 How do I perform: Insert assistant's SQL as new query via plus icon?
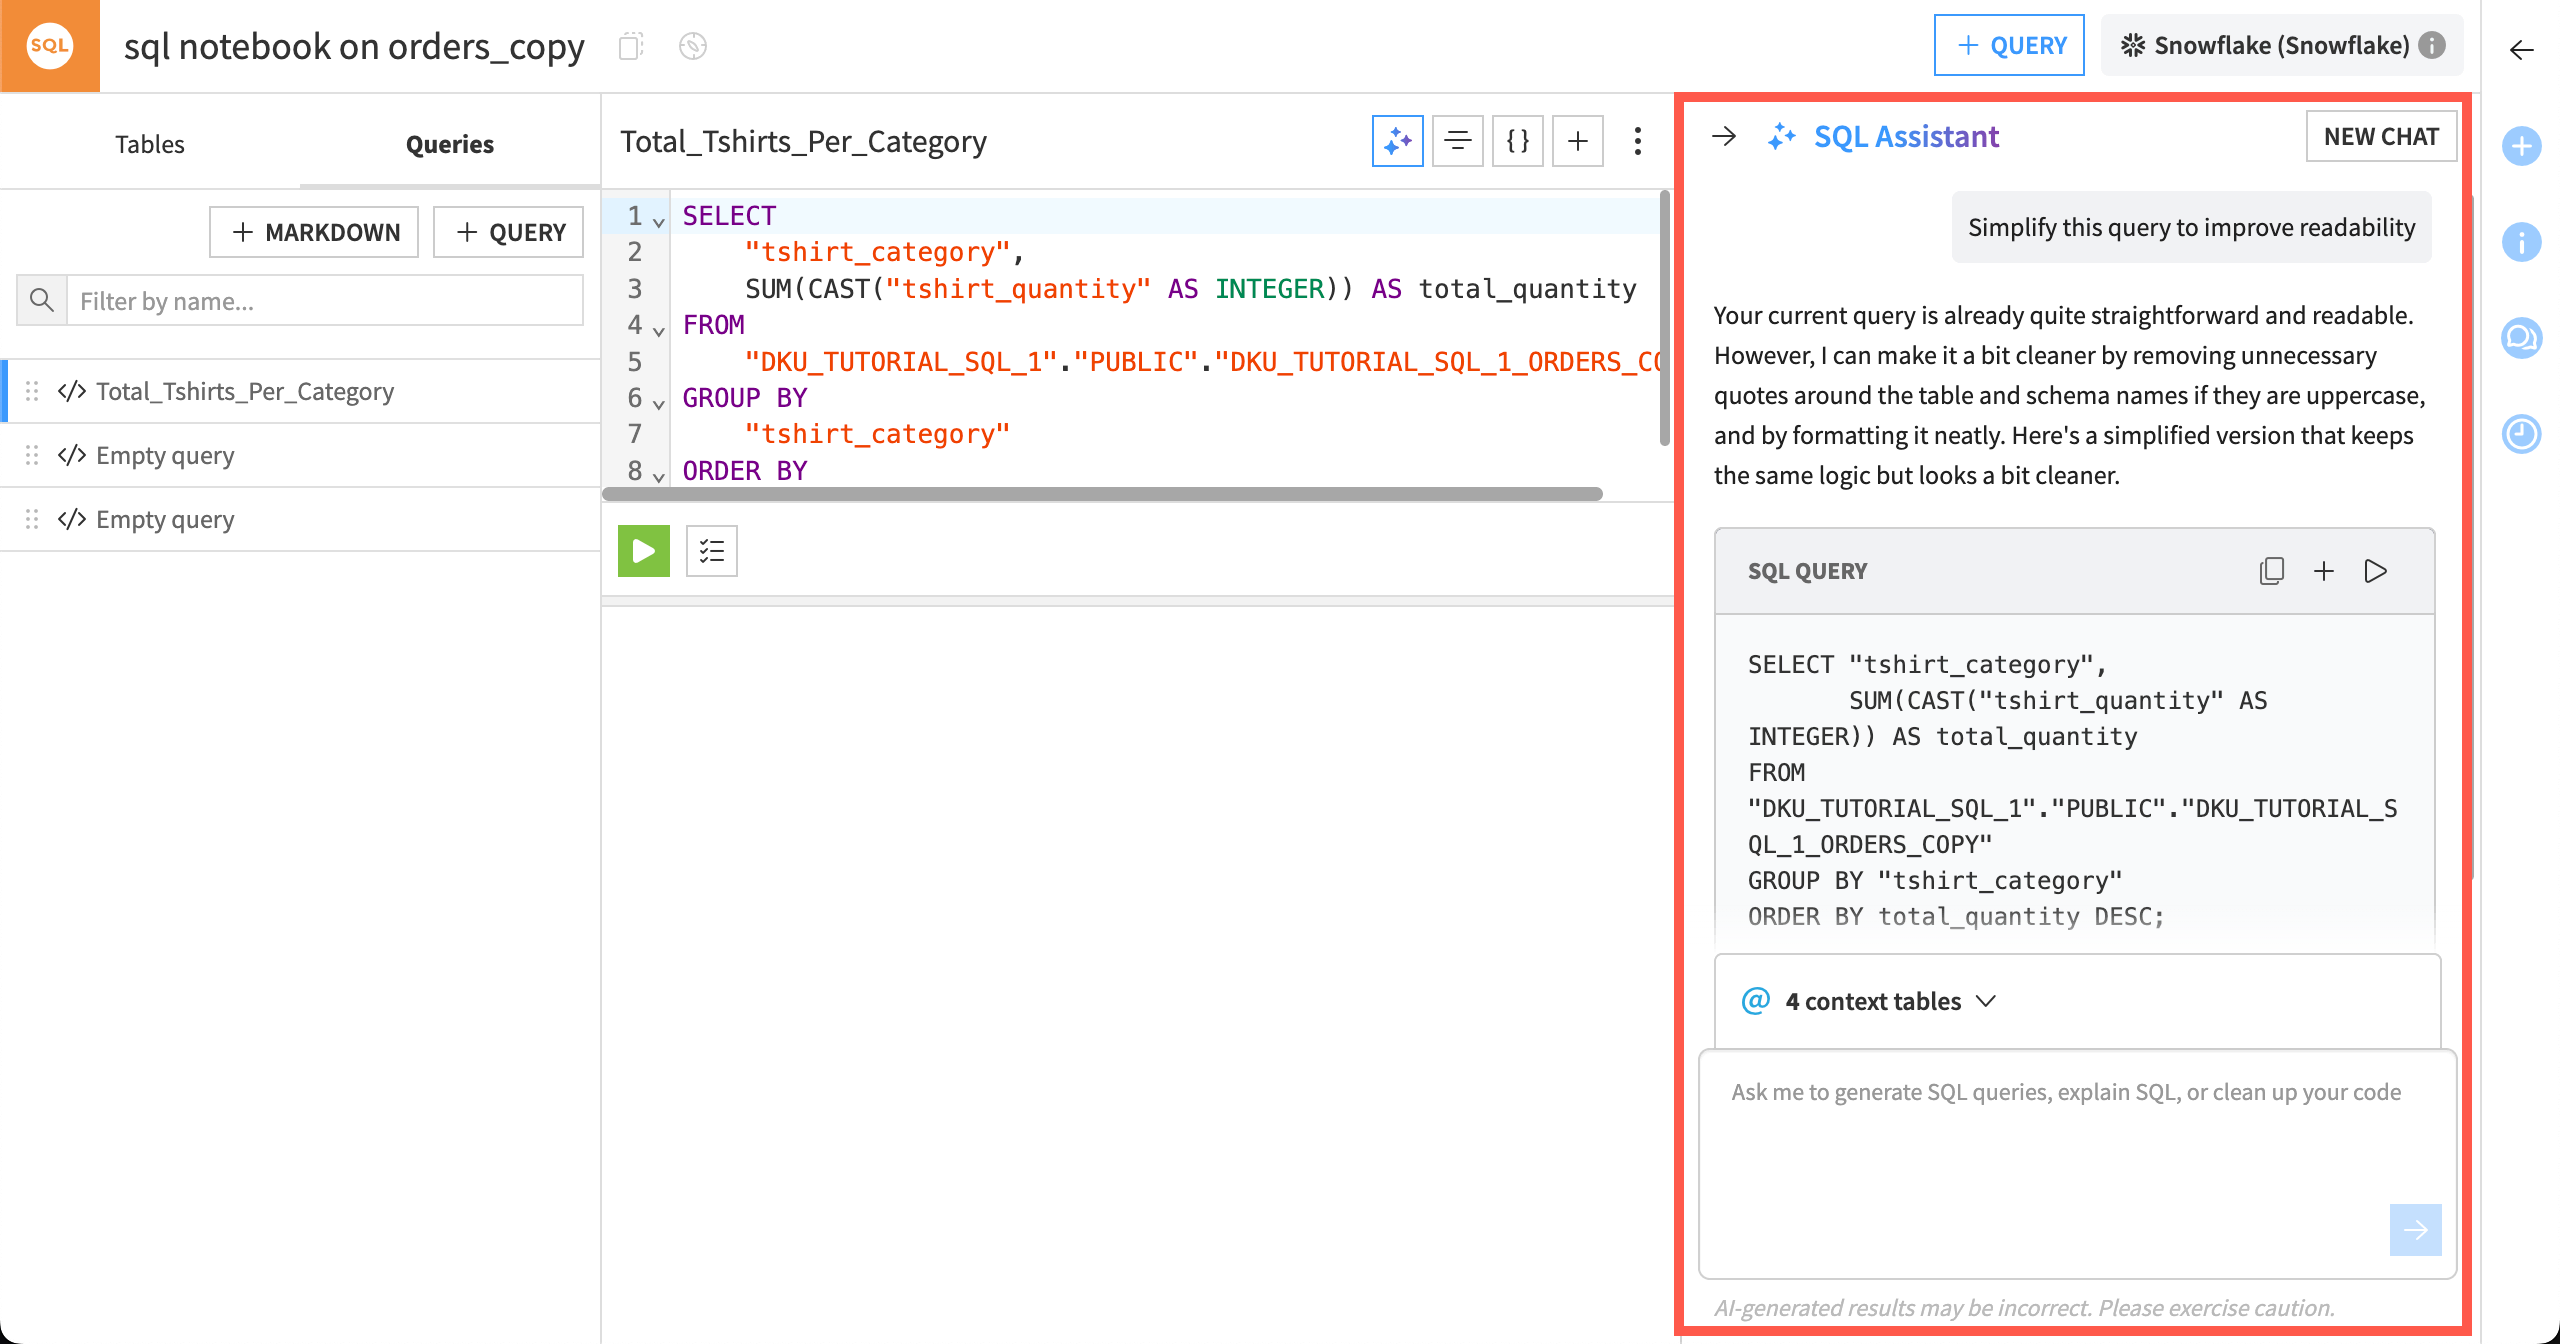pyautogui.click(x=2324, y=570)
